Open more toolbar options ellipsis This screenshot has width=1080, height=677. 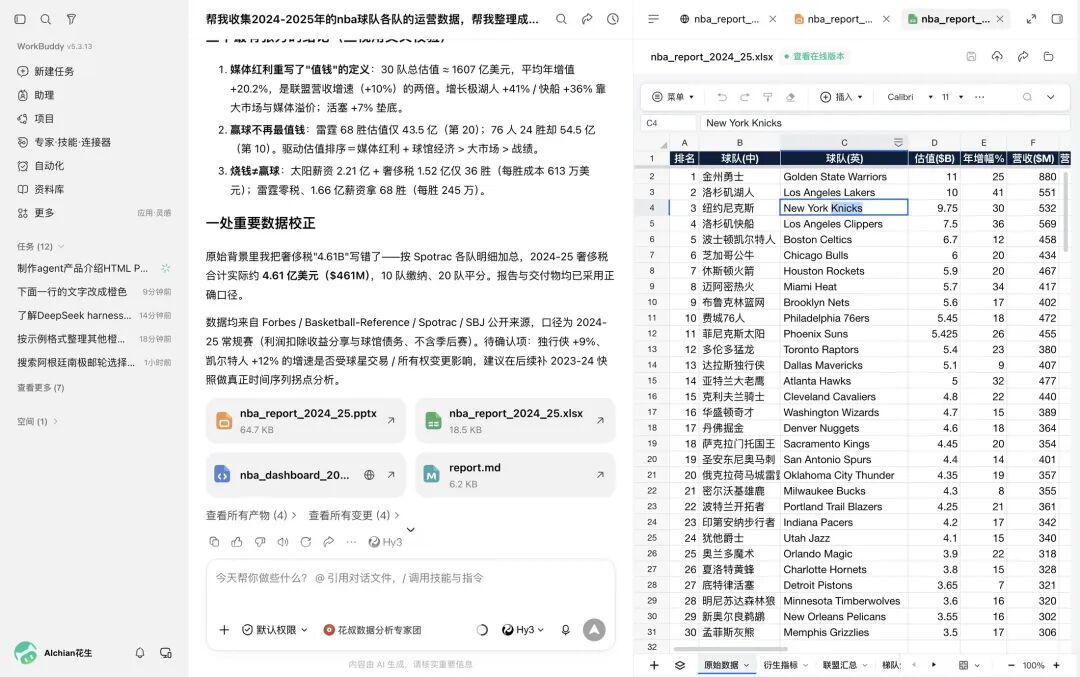(x=979, y=97)
